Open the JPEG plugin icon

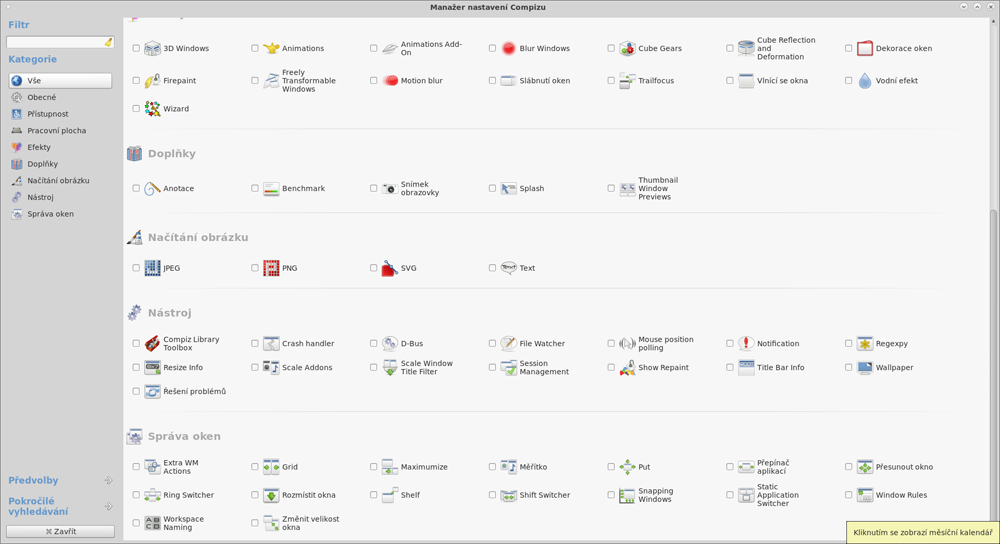click(152, 268)
